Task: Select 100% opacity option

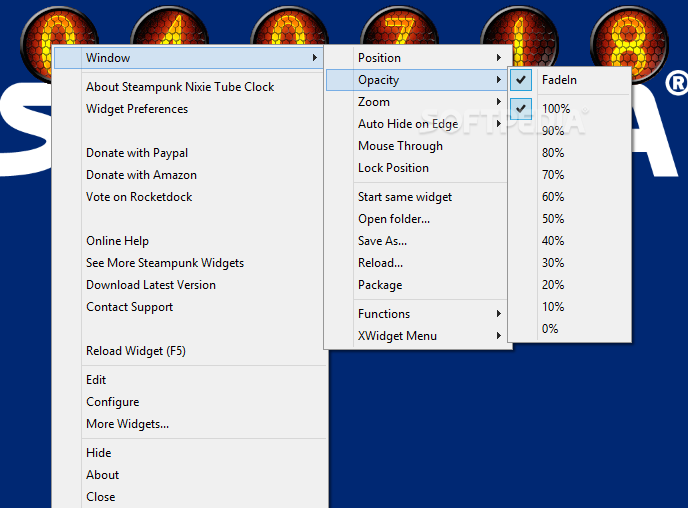Action: pos(570,108)
